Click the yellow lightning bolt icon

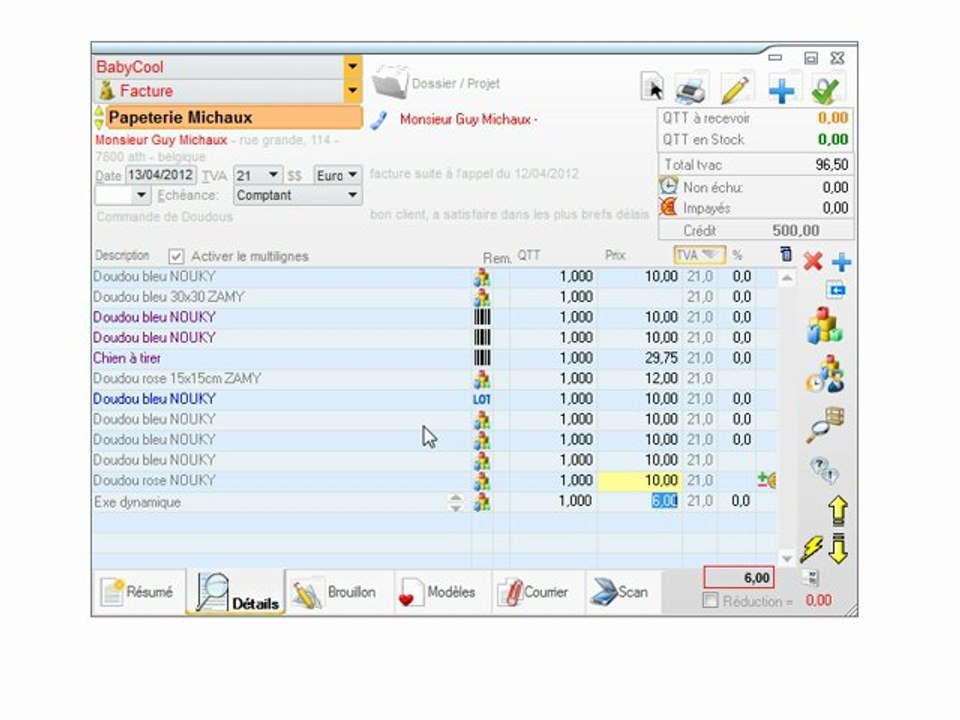tap(812, 549)
